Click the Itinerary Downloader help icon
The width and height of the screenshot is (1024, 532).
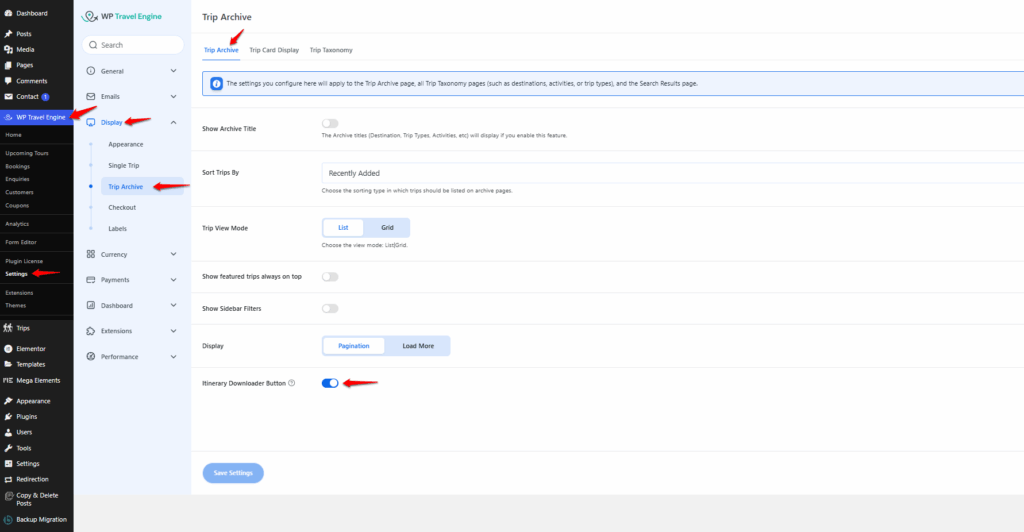point(291,383)
